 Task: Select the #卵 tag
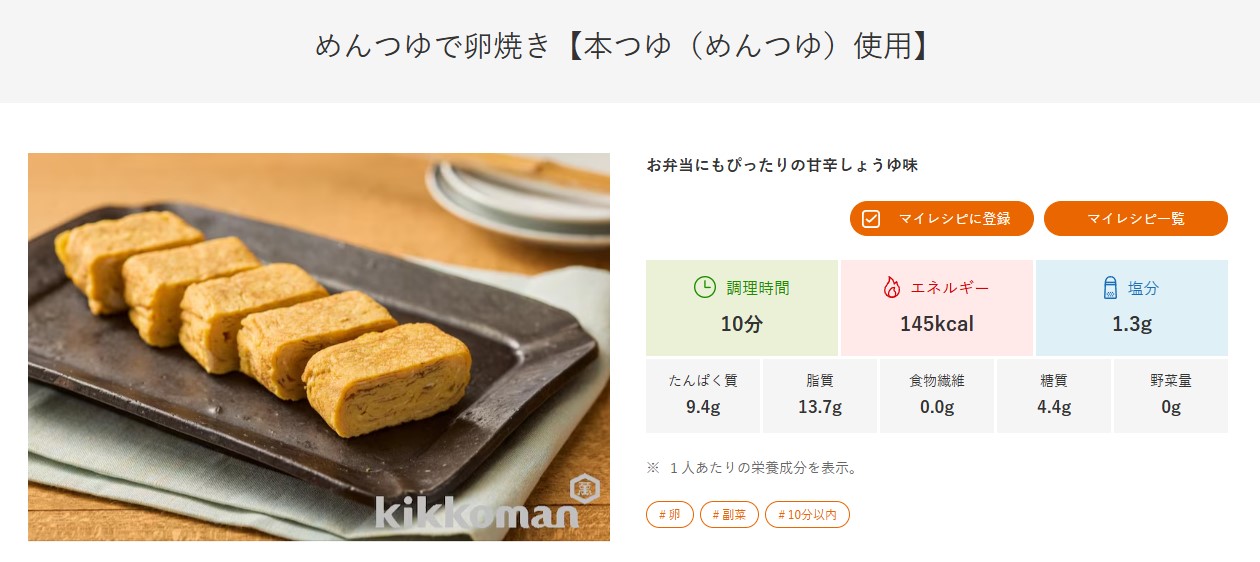click(670, 515)
